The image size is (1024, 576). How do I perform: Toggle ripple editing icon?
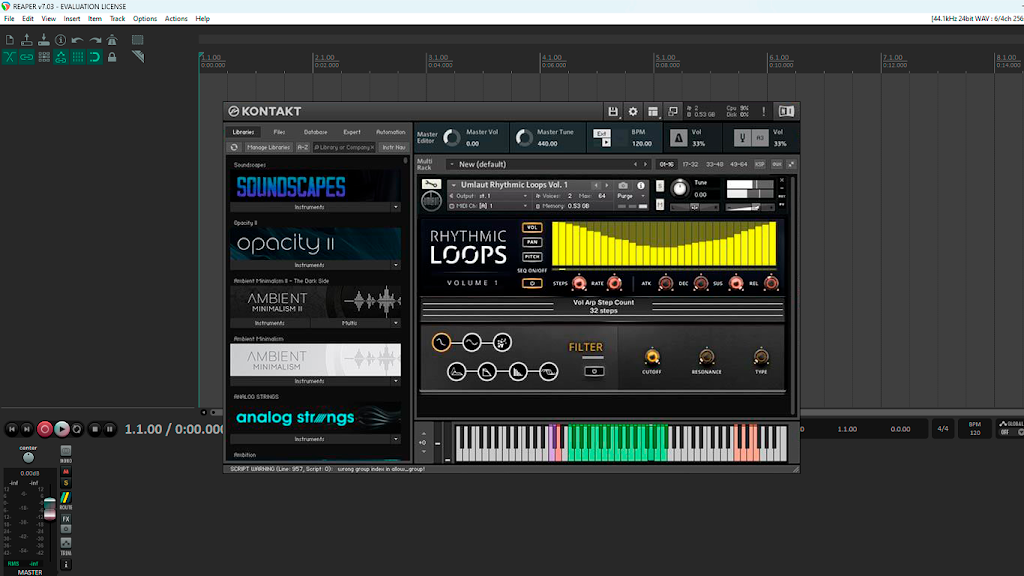pyautogui.click(x=44, y=57)
